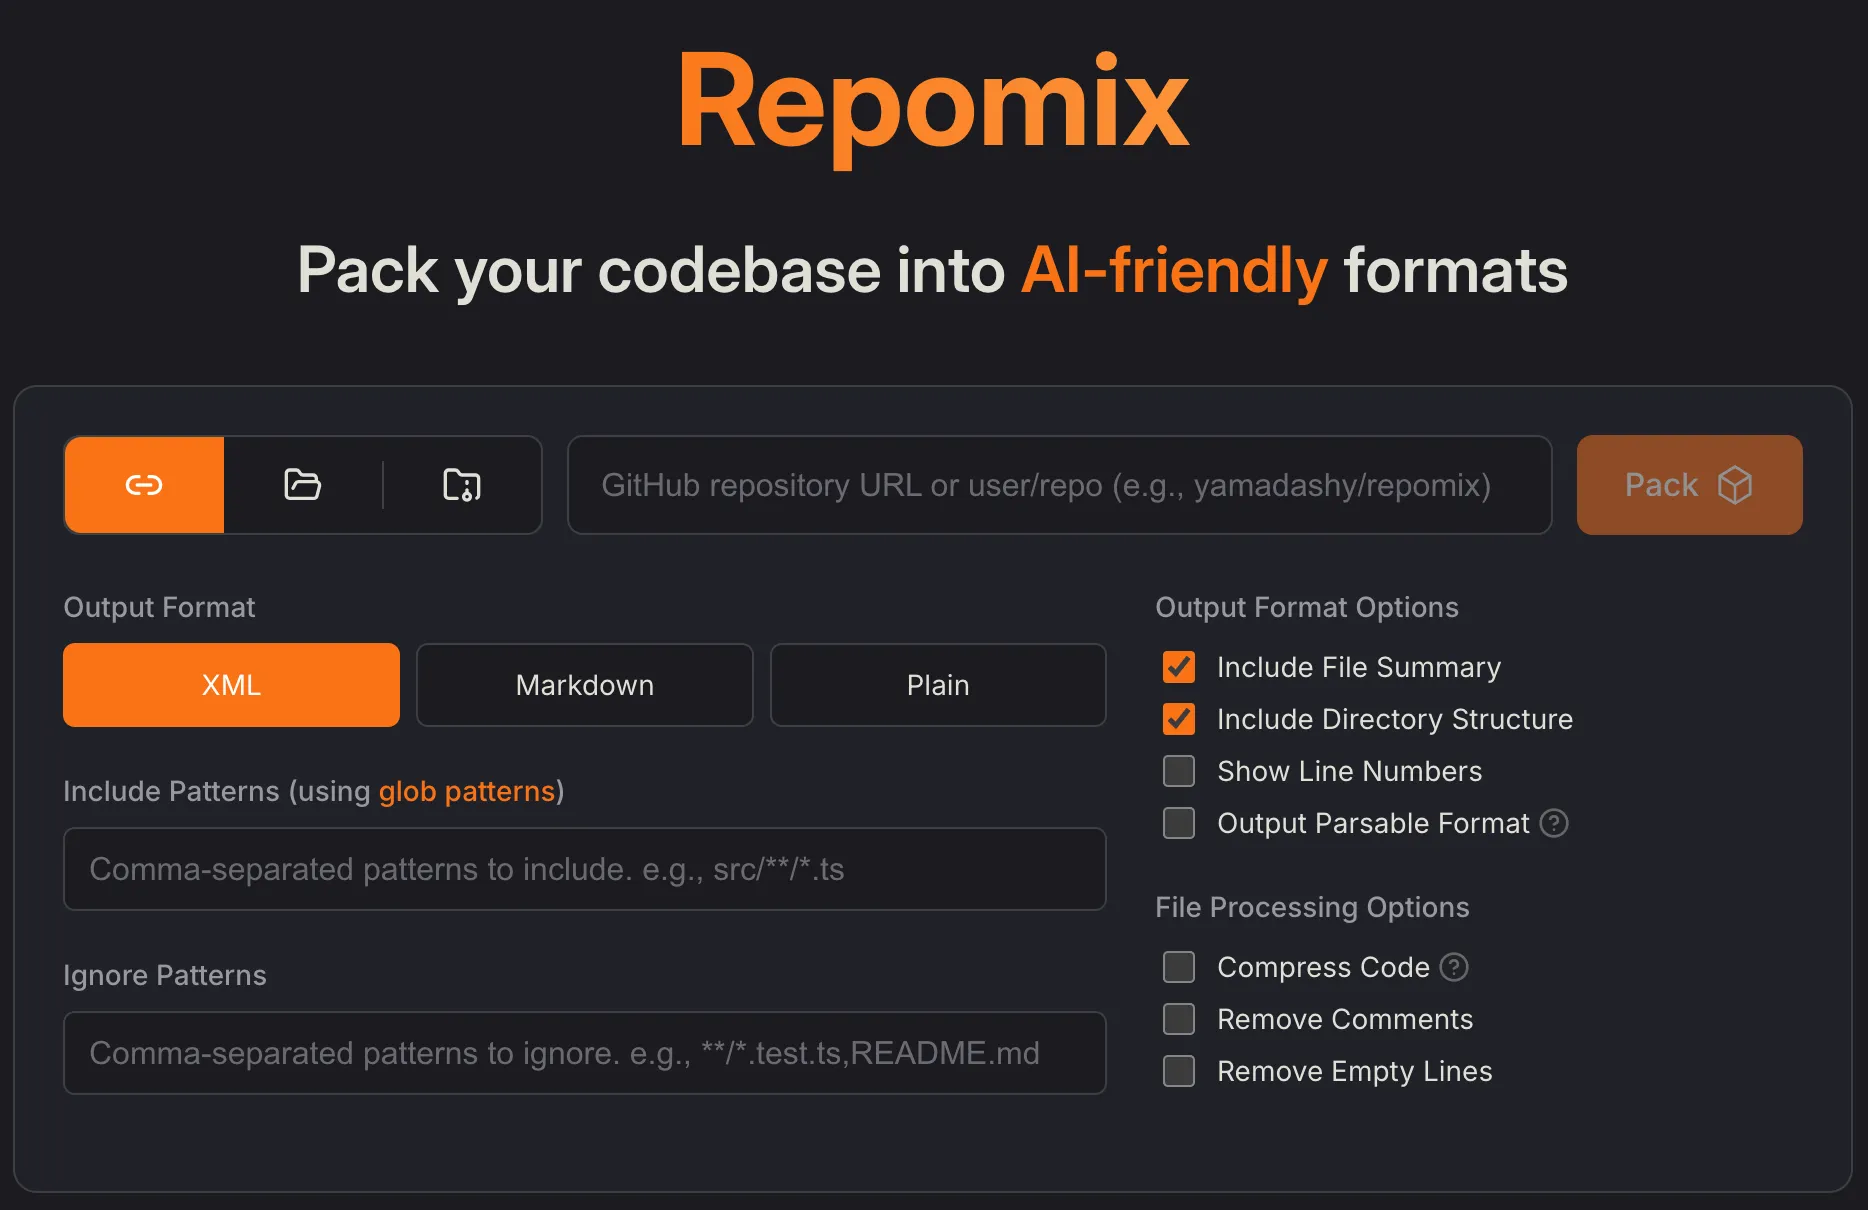1868x1210 pixels.
Task: Uncheck Include Directory Structure
Action: (1179, 719)
